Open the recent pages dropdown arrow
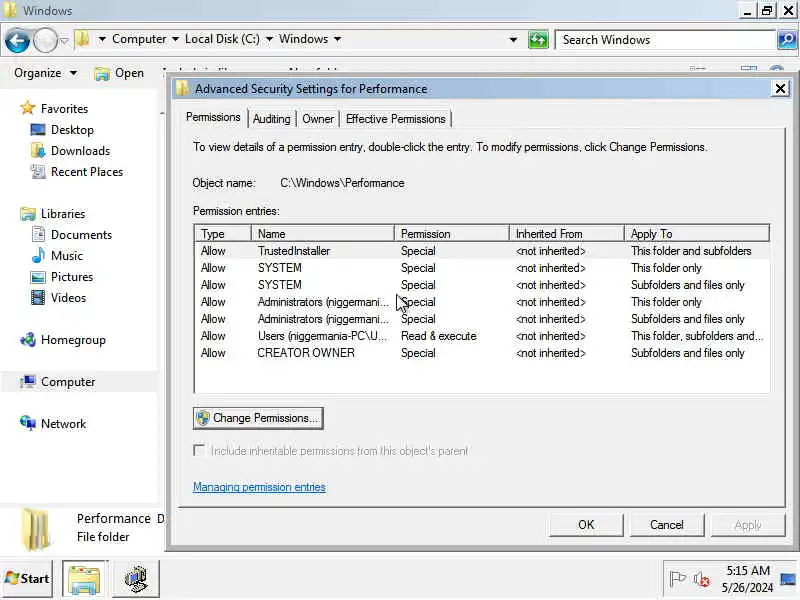The height and width of the screenshot is (600, 800). click(x=64, y=40)
